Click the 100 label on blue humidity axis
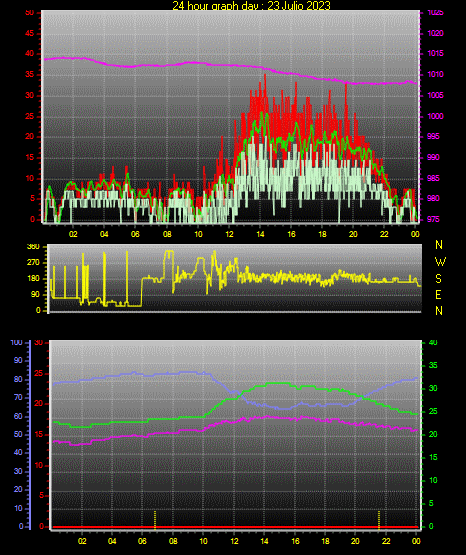 16,342
